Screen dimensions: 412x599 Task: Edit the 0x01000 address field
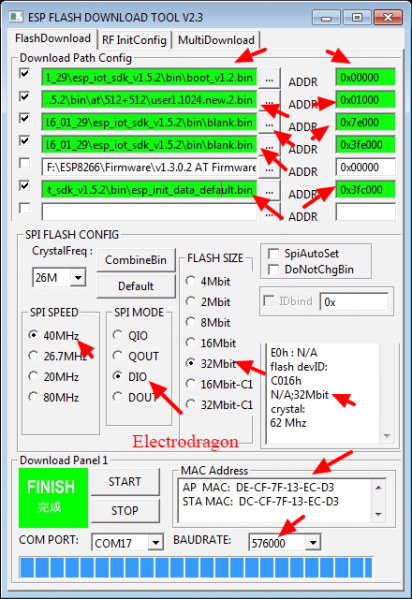pos(365,100)
